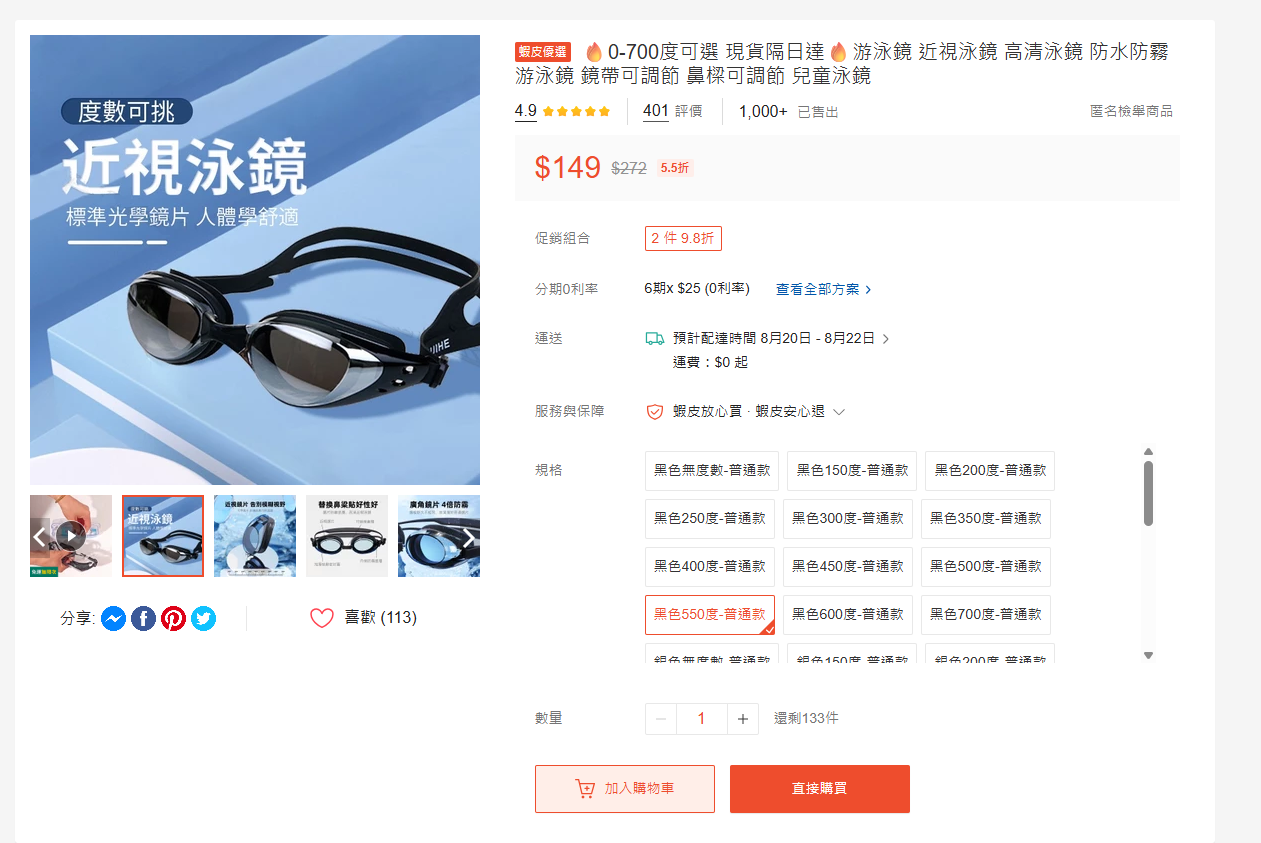Click the 直接購買 buy now button
1261x843 pixels.
coord(820,789)
